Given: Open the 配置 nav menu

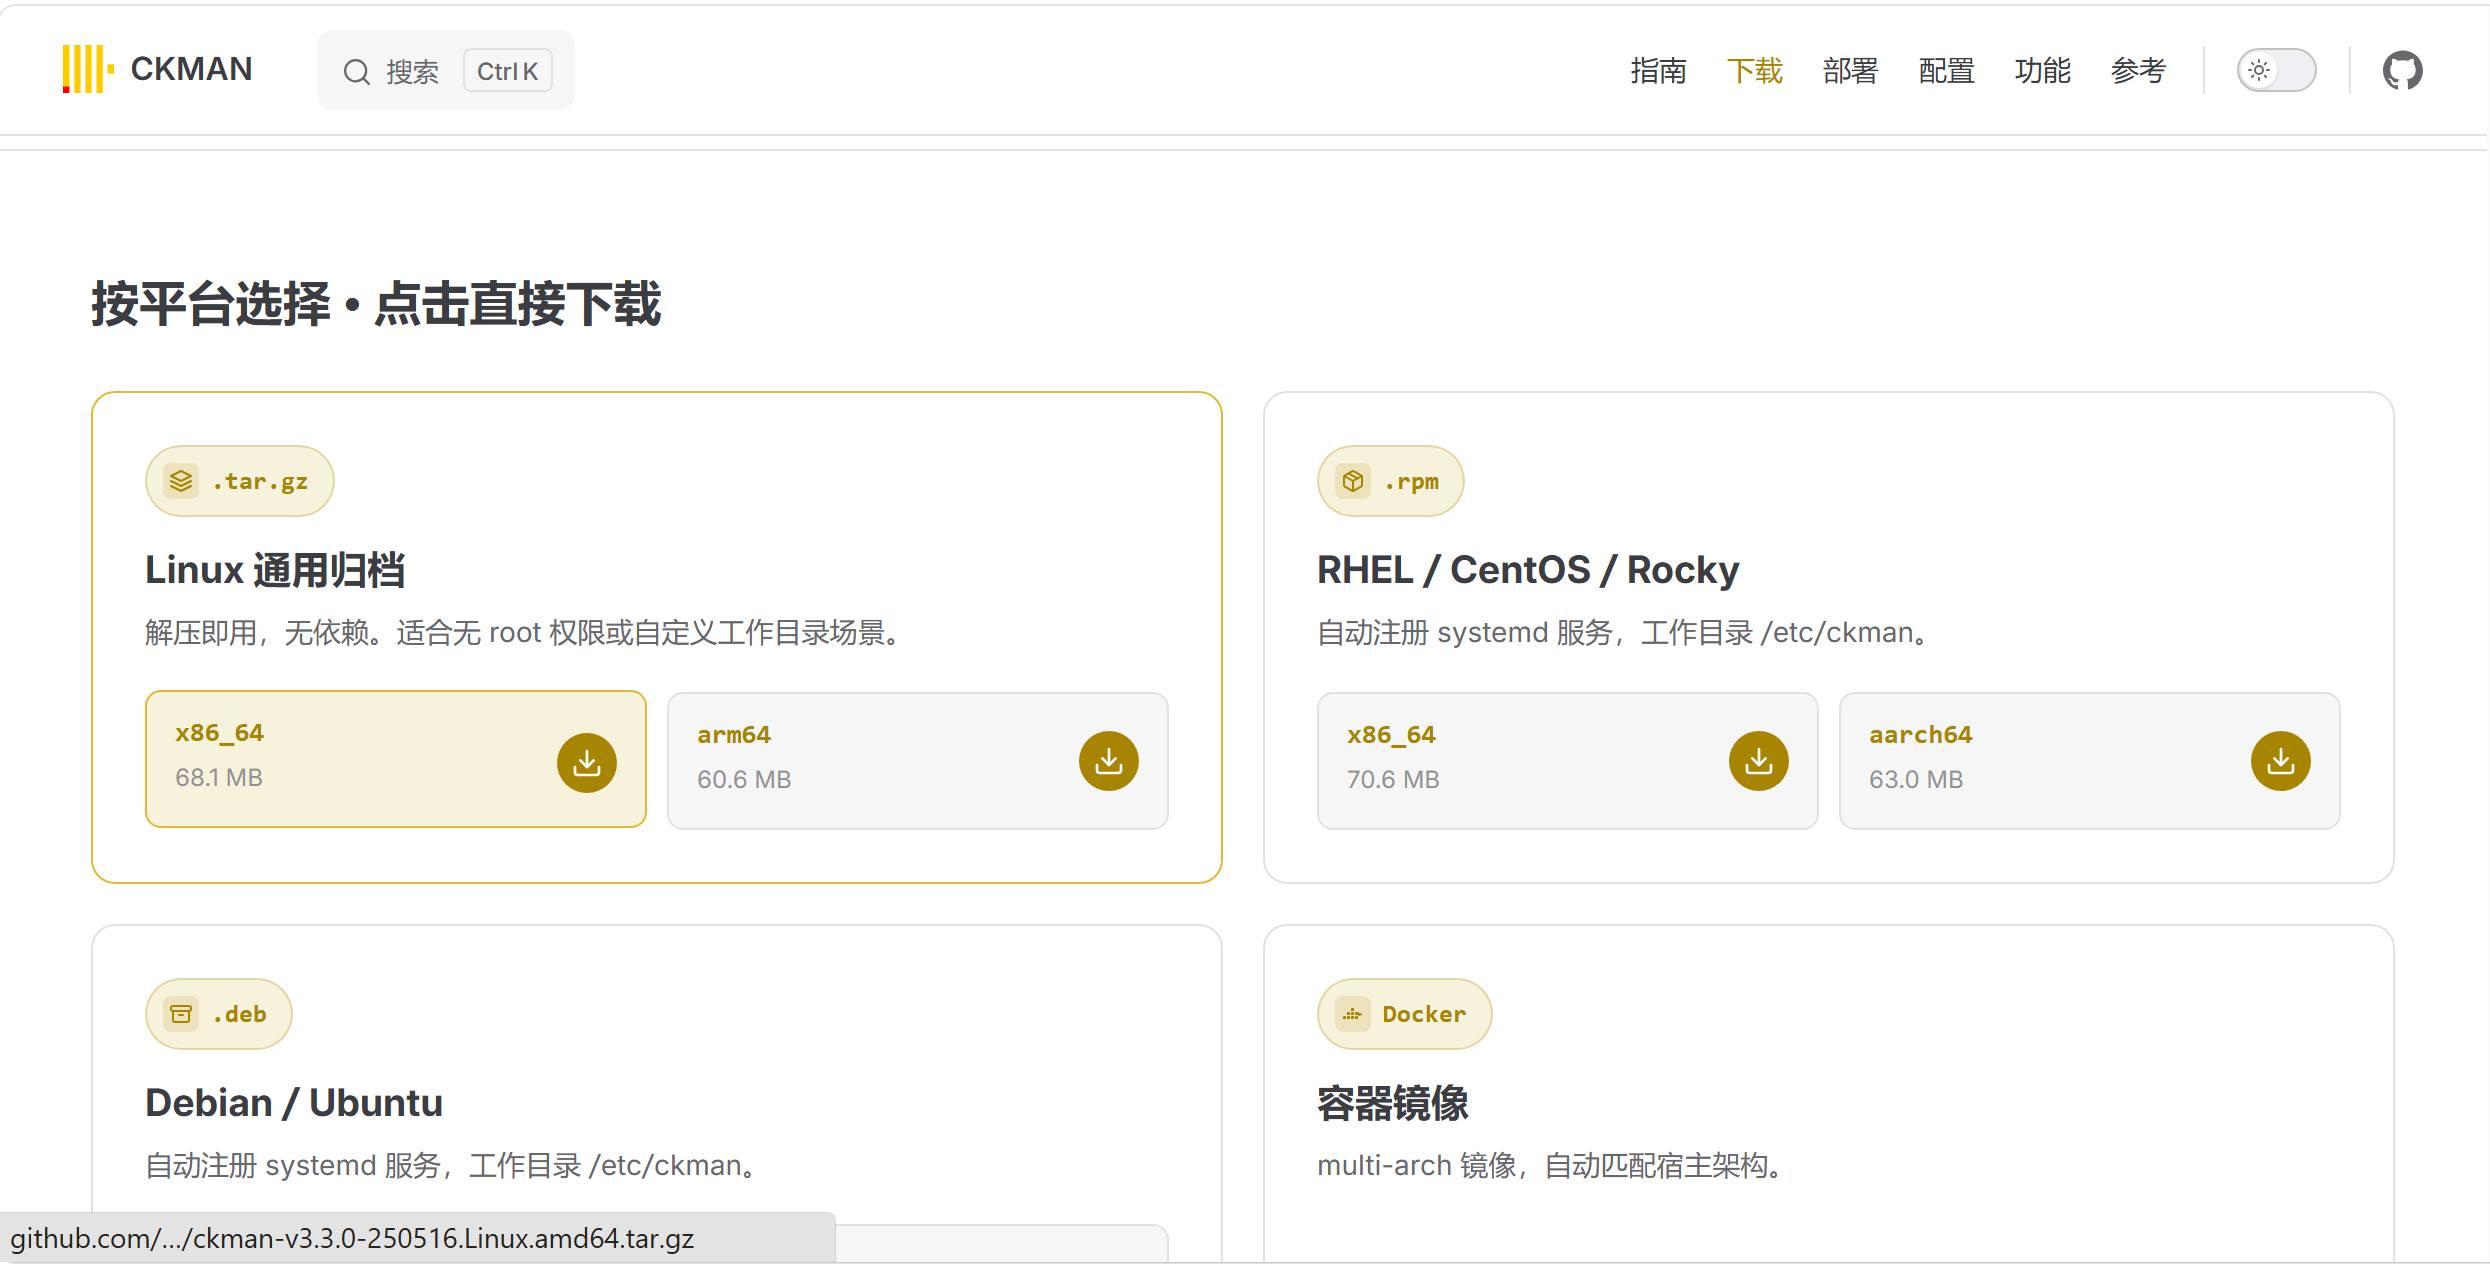Looking at the screenshot, I should 1946,70.
